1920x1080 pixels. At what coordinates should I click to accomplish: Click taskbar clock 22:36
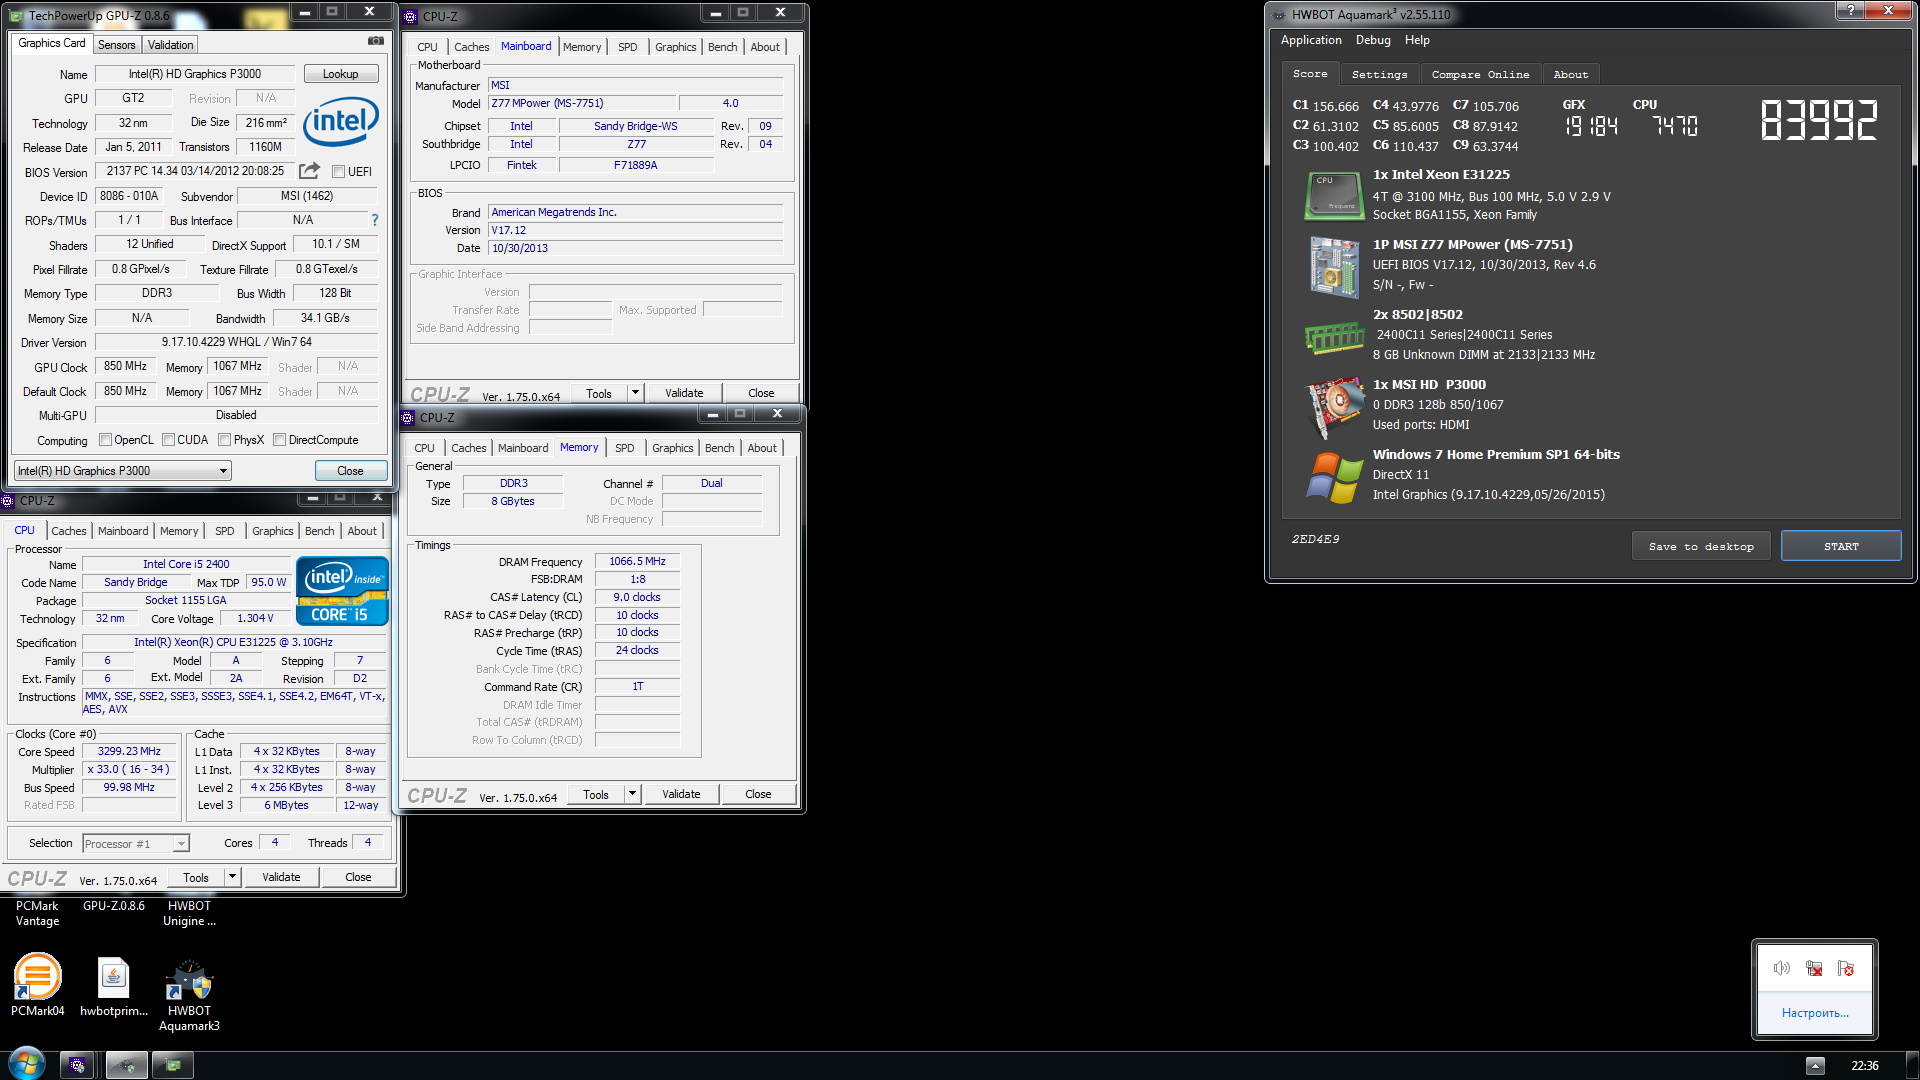(x=1864, y=1065)
